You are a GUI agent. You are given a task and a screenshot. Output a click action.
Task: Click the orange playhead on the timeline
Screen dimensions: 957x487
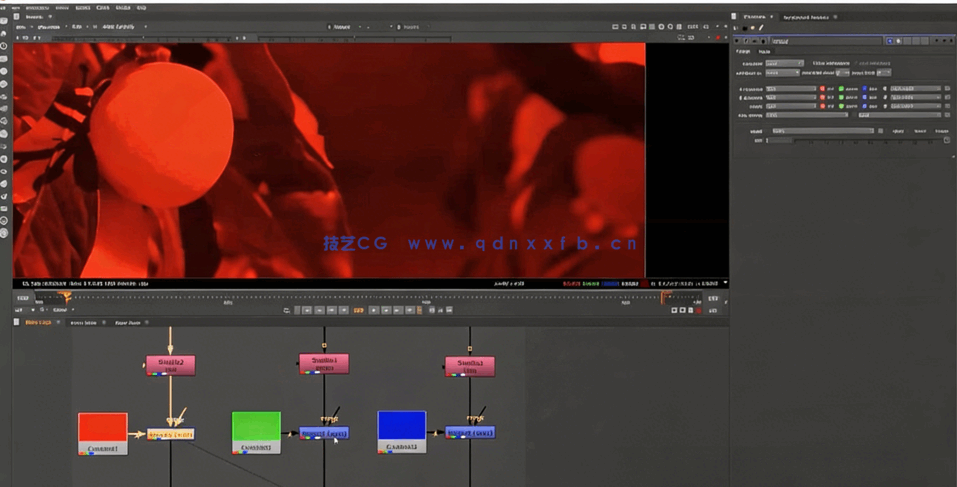[x=67, y=297]
